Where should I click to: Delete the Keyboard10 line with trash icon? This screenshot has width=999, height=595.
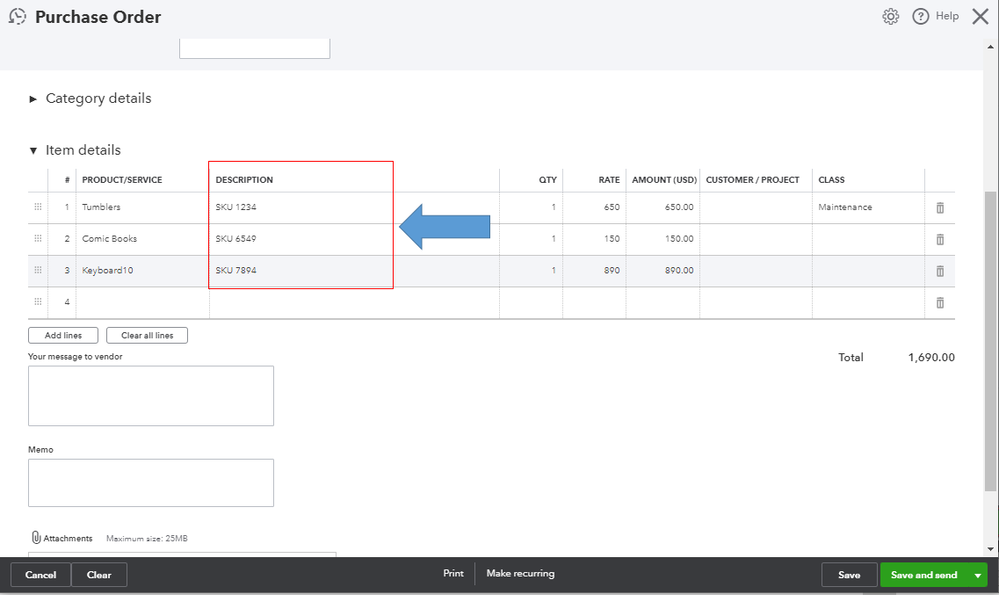[x=940, y=271]
